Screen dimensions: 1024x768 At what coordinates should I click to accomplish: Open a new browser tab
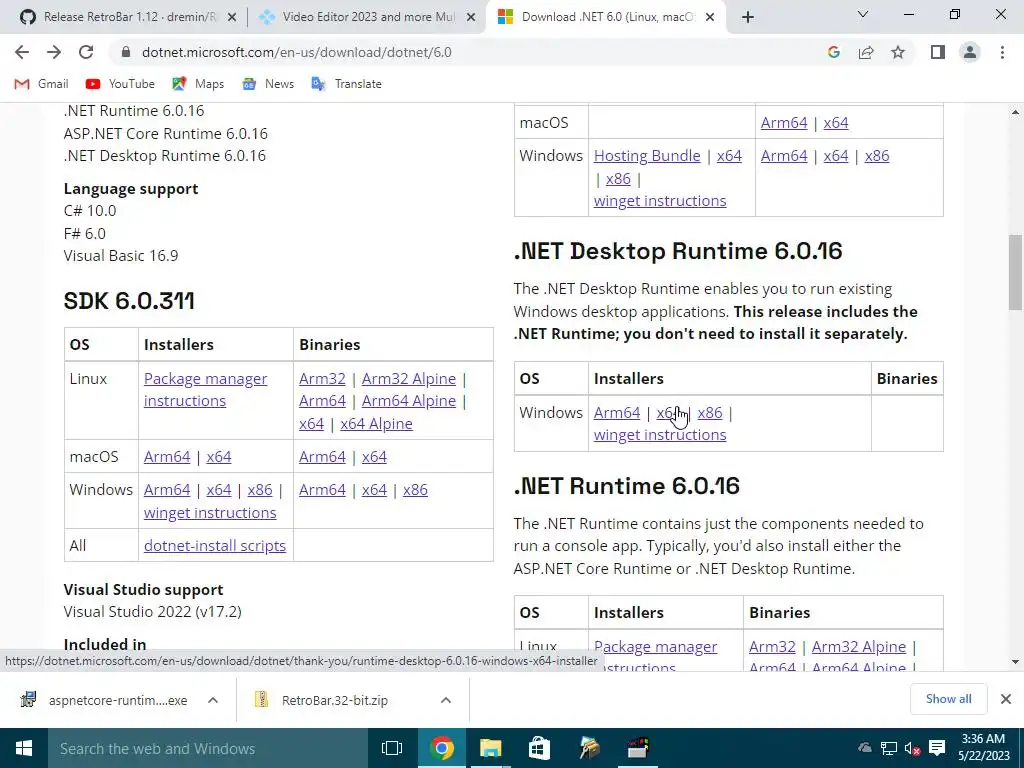(748, 17)
